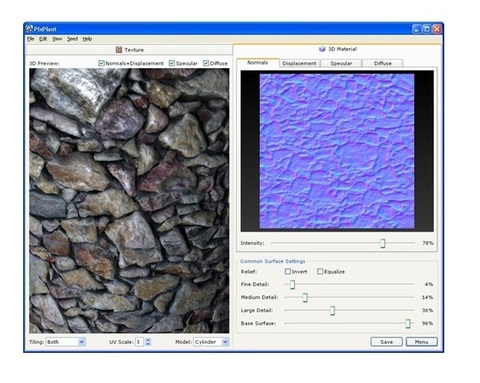Image resolution: width=480 pixels, height=383 pixels.
Task: Switch to the Normals tab
Action: pos(258,63)
